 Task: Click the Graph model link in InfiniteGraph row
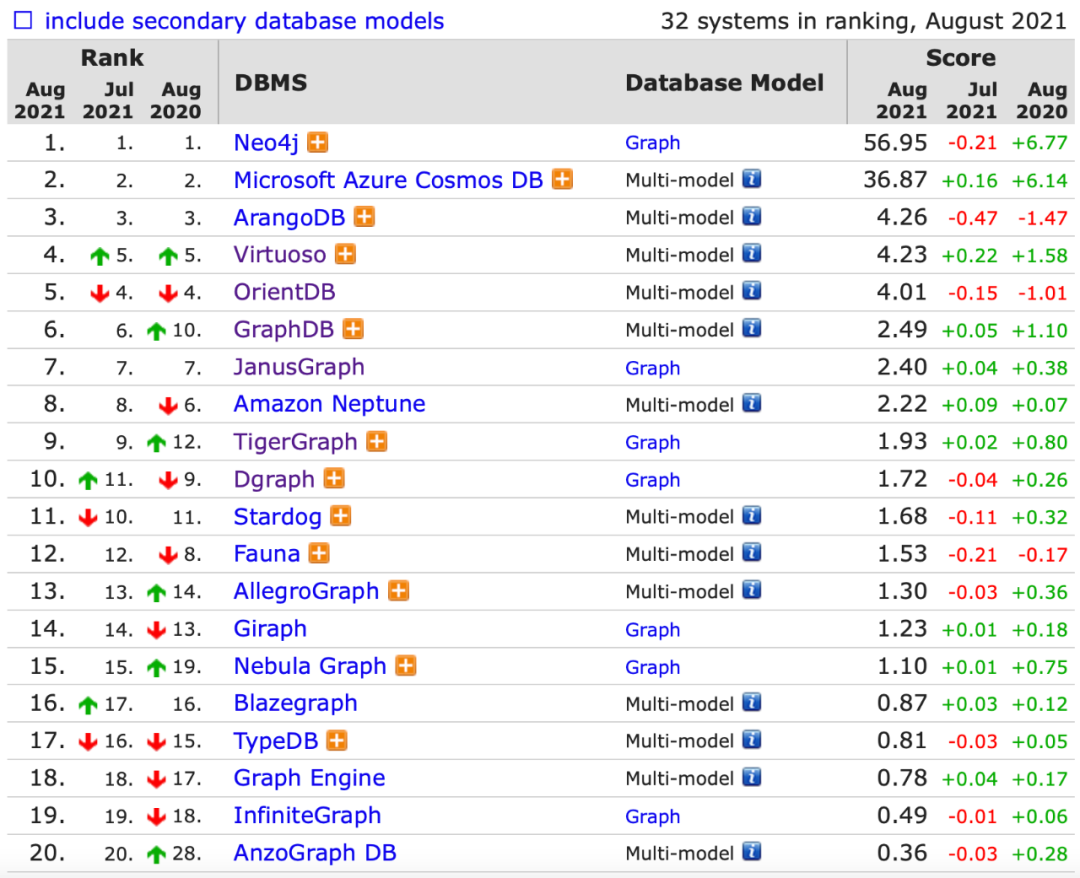tap(652, 815)
